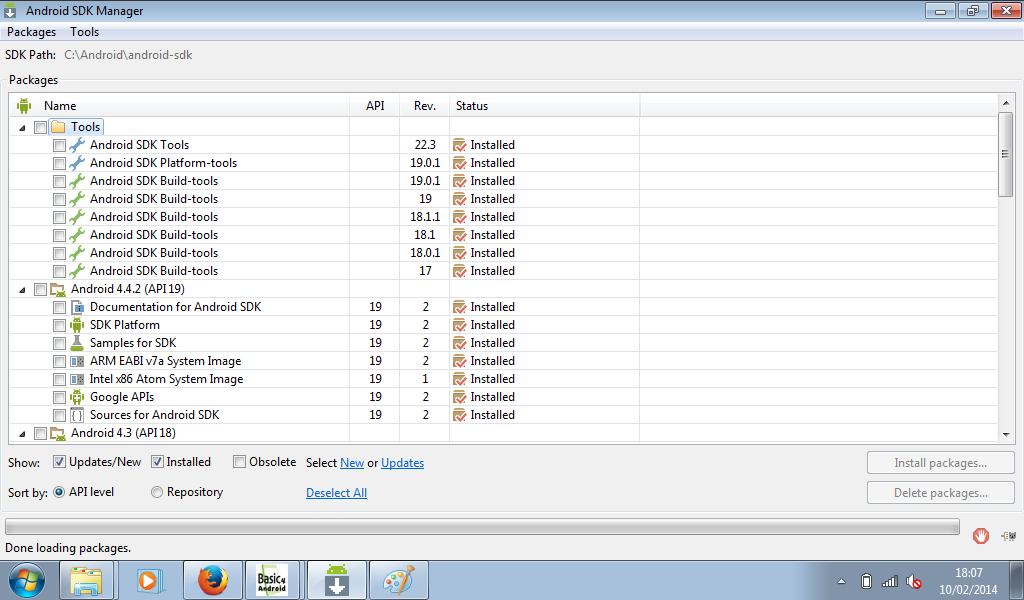1024x600 pixels.
Task: Select the Android SDK Build-tools 18.0.1 row
Action: [503, 253]
